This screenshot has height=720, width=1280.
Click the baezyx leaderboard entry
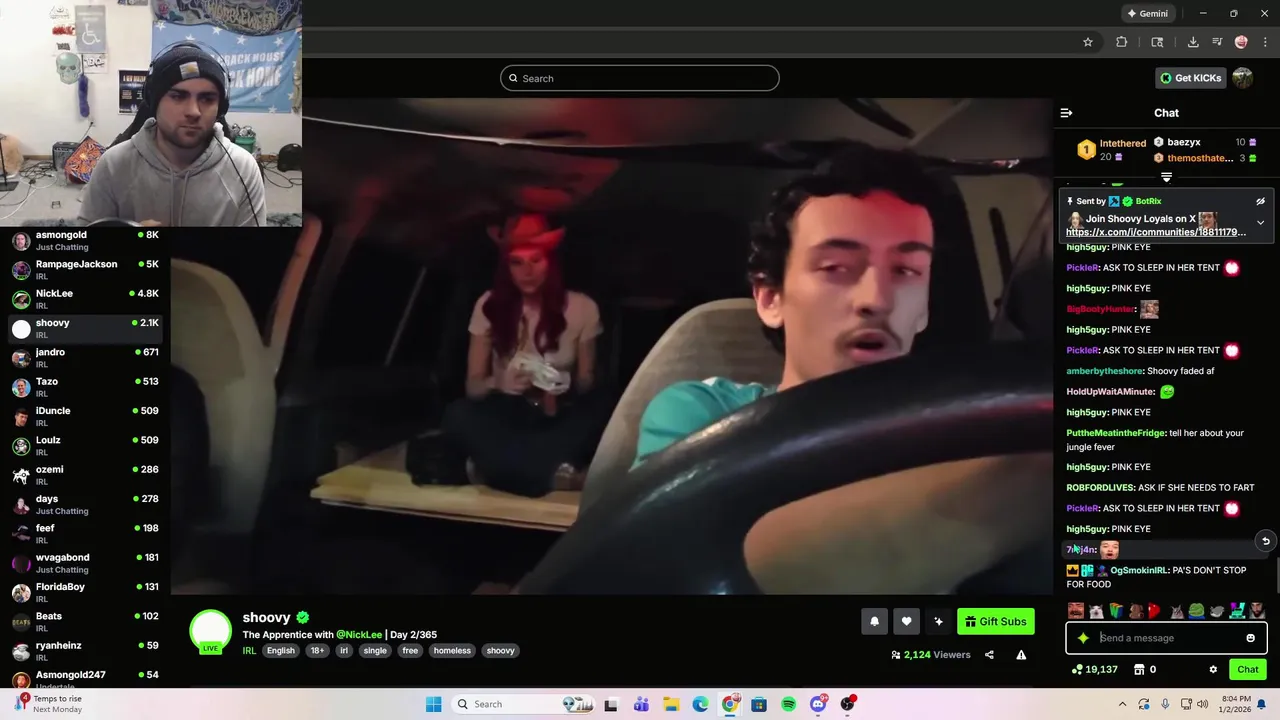1204,142
